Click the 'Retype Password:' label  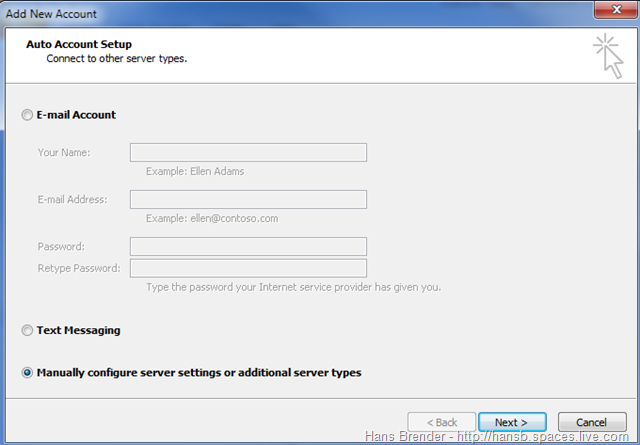tap(79, 268)
